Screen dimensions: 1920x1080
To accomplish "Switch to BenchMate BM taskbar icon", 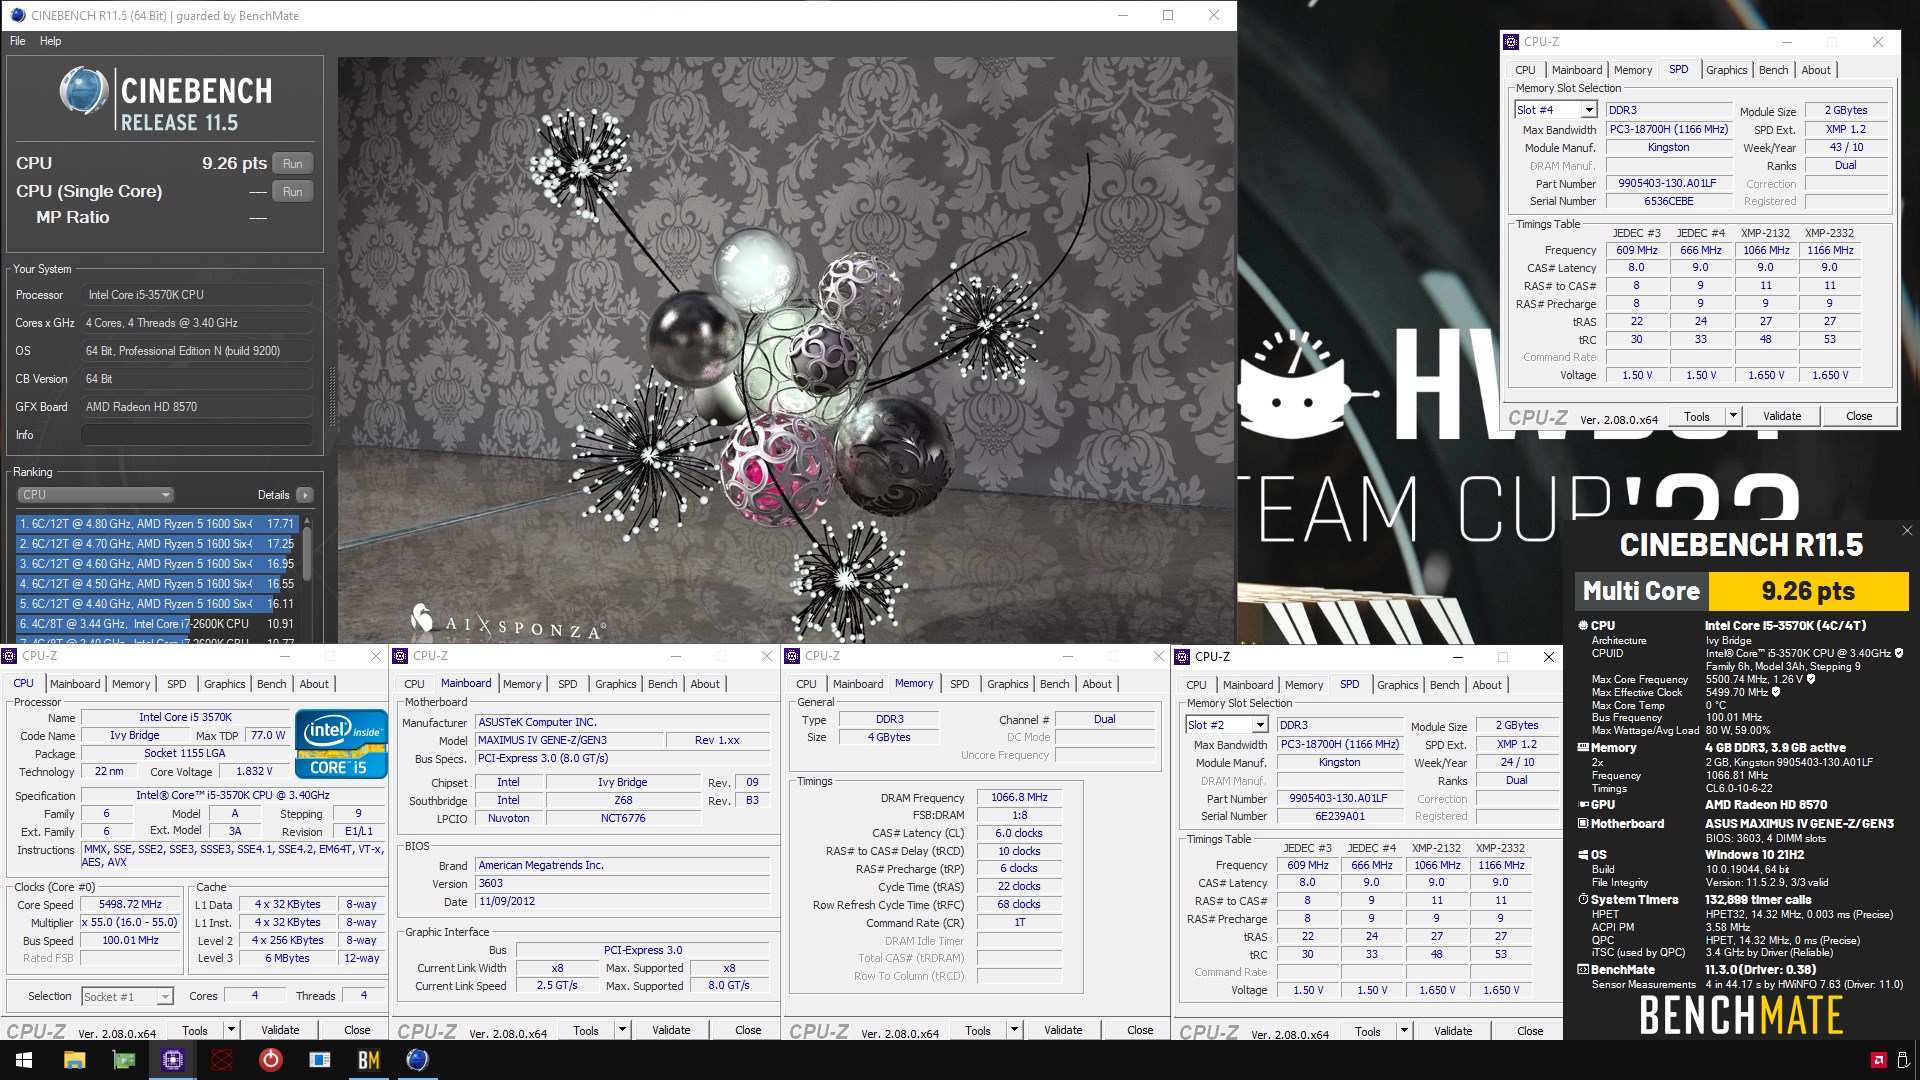I will tap(369, 1060).
